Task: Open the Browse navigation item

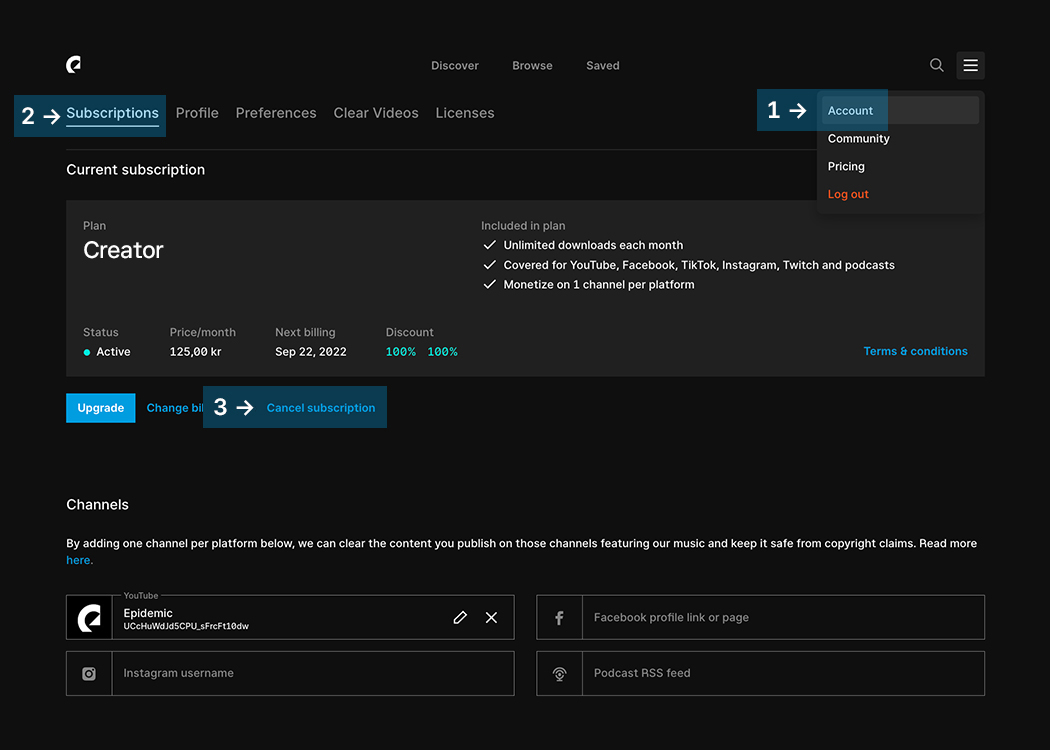Action: (532, 66)
